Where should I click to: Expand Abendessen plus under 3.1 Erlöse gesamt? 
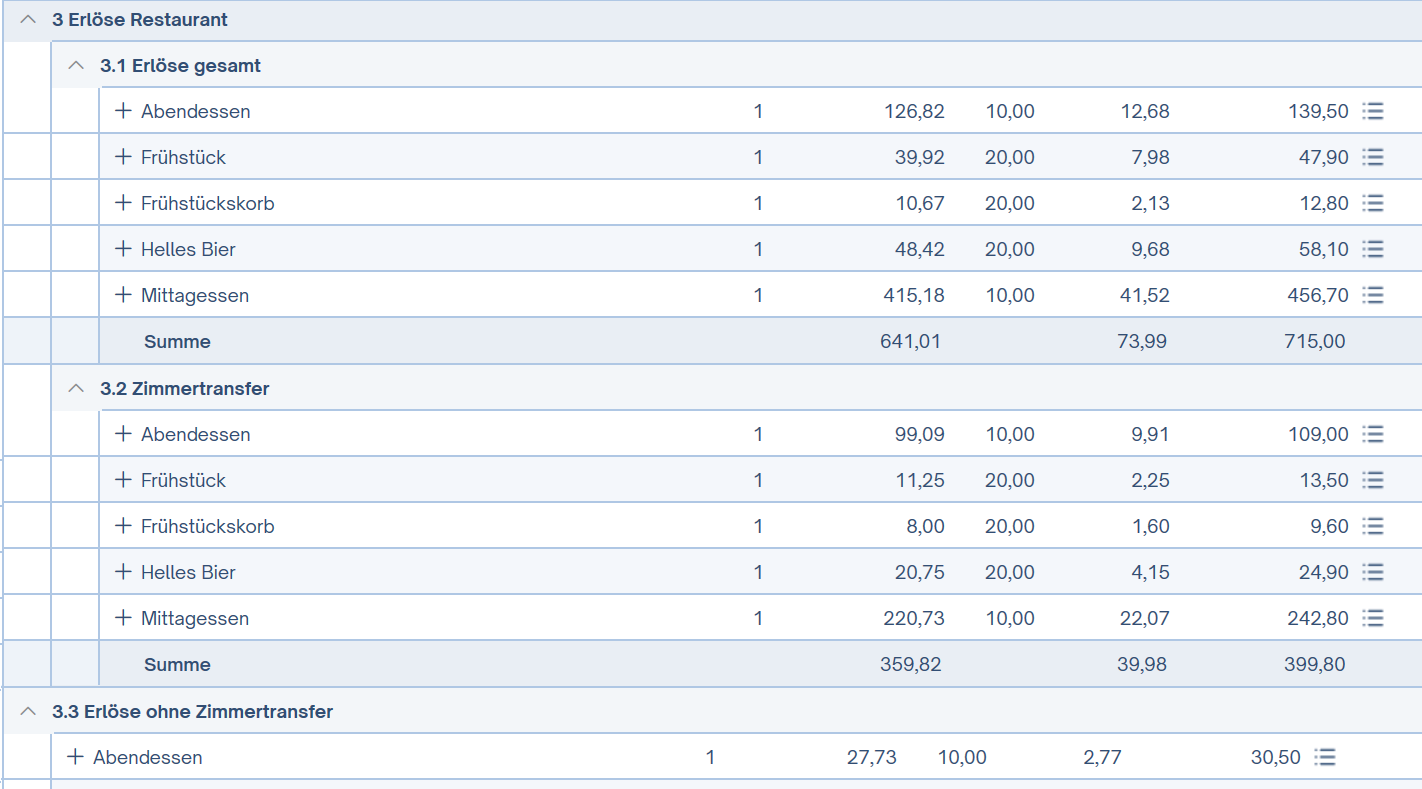(124, 110)
